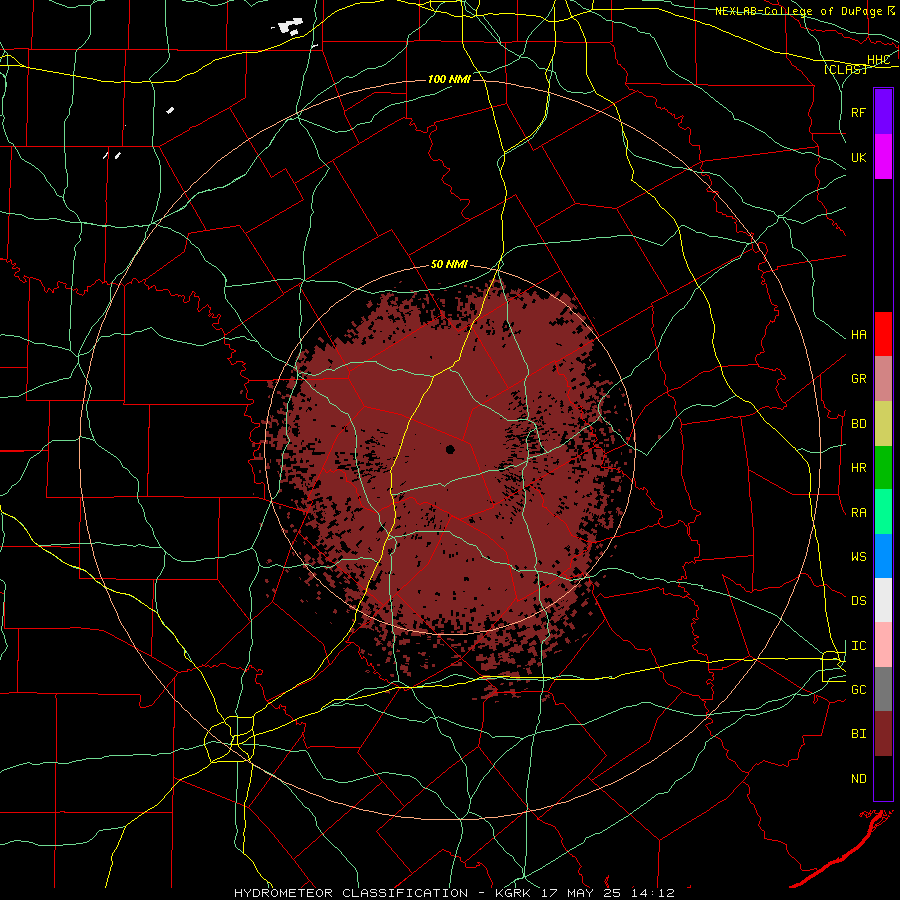Click the HA legend label
The width and height of the screenshot is (900, 900).
tap(858, 335)
